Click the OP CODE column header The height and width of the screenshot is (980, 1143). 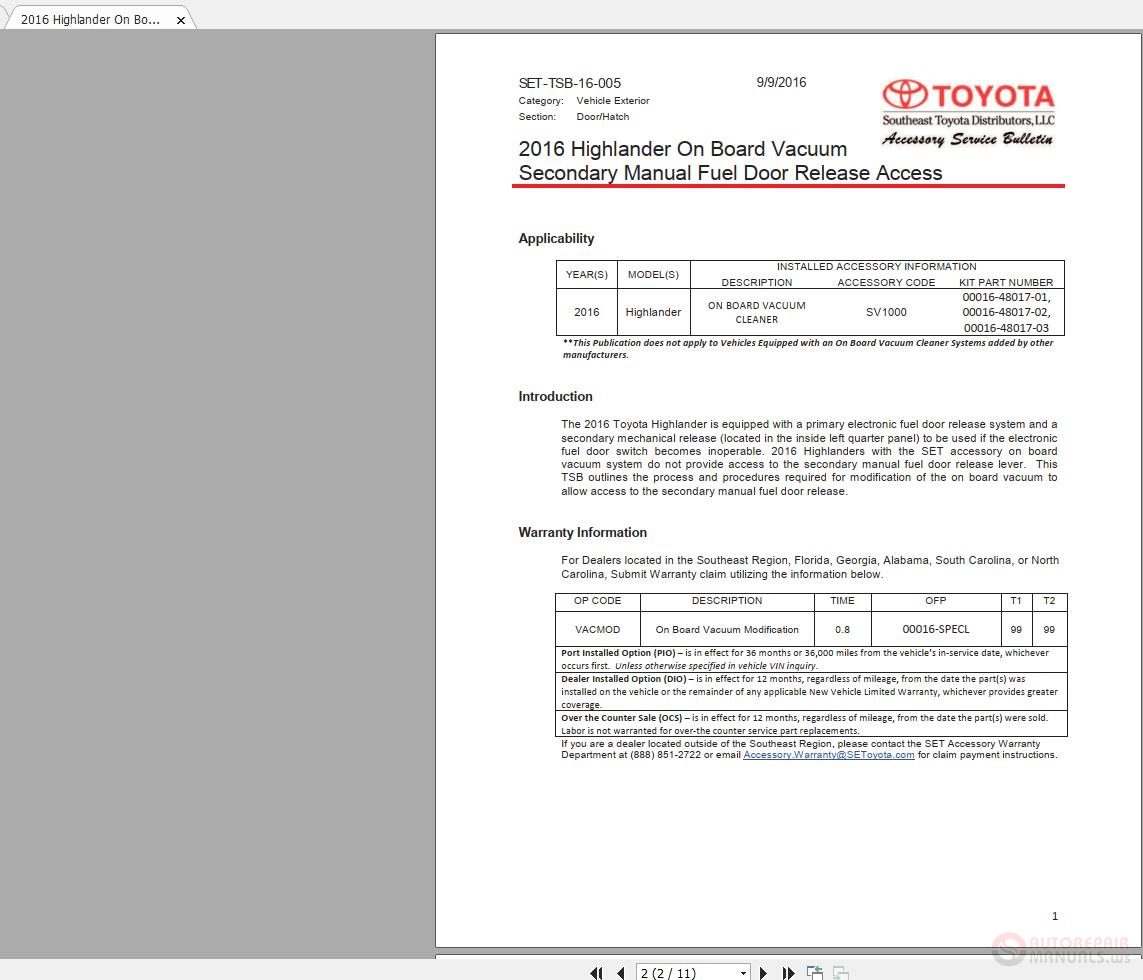pos(597,601)
